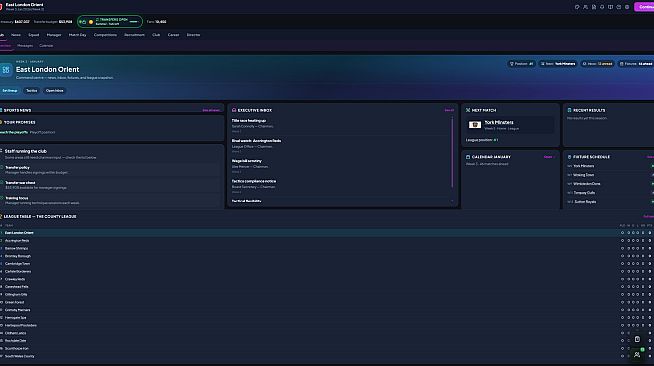654x366 pixels.
Task: Open the Title race heating up message
Action: [x=340, y=125]
